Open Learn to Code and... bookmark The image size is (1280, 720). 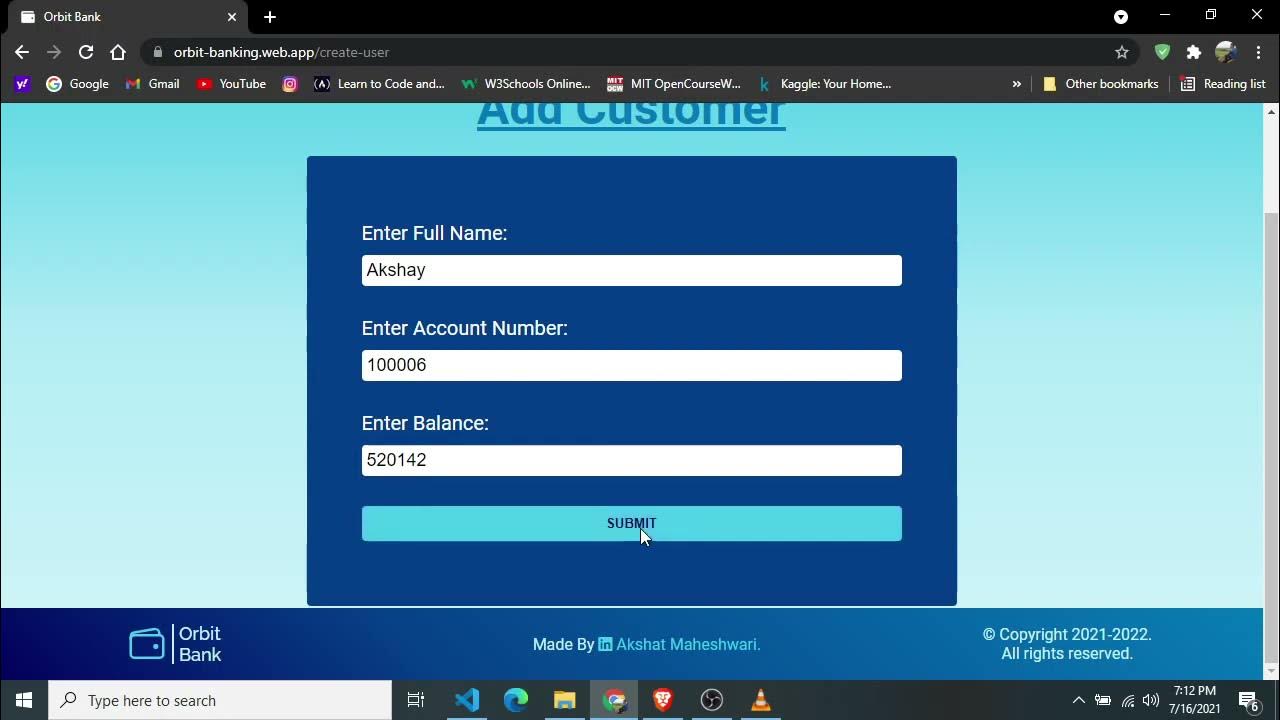(x=379, y=84)
